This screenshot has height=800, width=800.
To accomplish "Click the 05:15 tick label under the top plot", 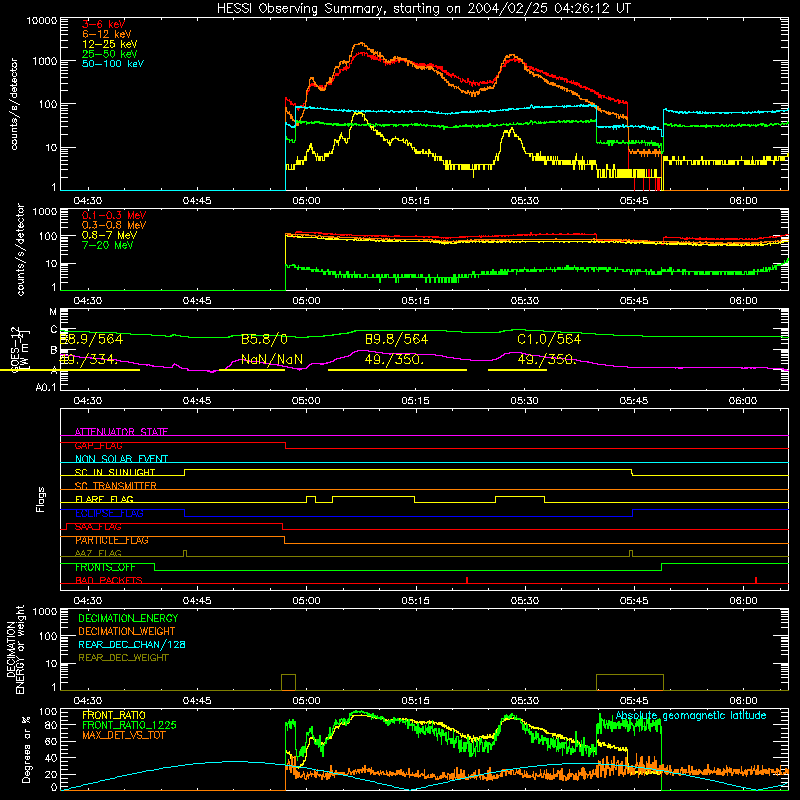I will tap(415, 201).
